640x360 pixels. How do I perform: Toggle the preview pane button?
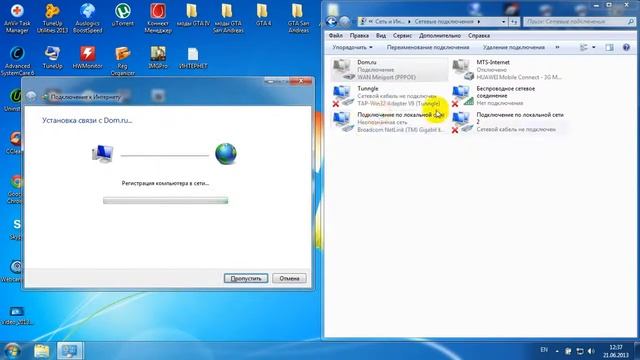609,48
